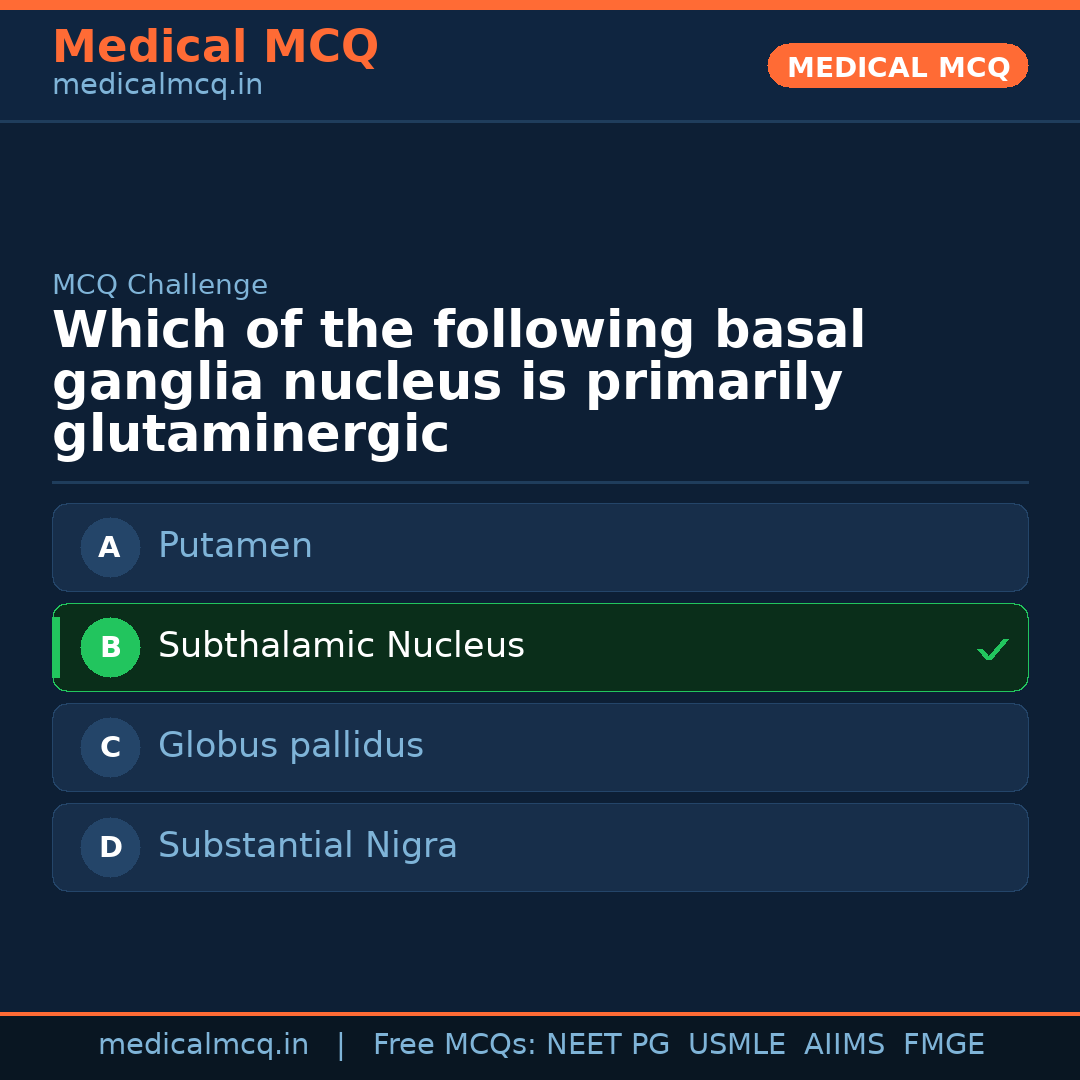Click the AIIMS label in the footer

coord(845,1044)
